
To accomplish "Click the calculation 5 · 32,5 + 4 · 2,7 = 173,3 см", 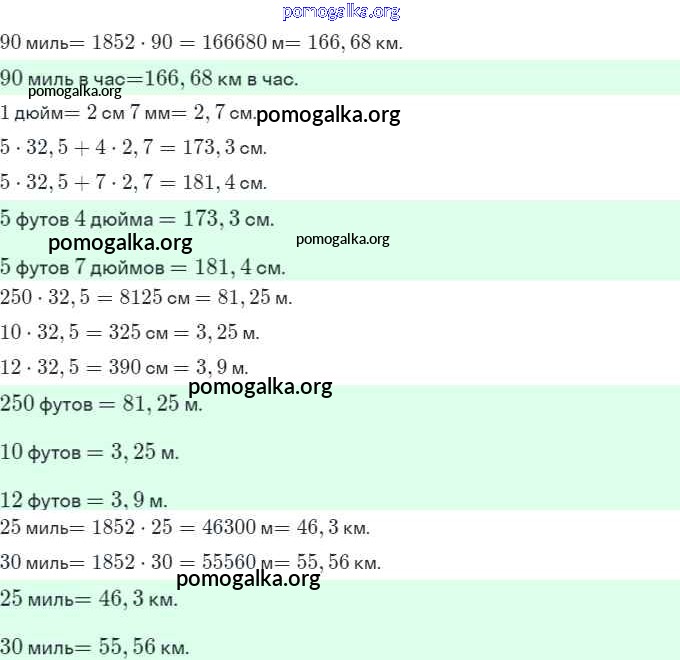I will (134, 148).
